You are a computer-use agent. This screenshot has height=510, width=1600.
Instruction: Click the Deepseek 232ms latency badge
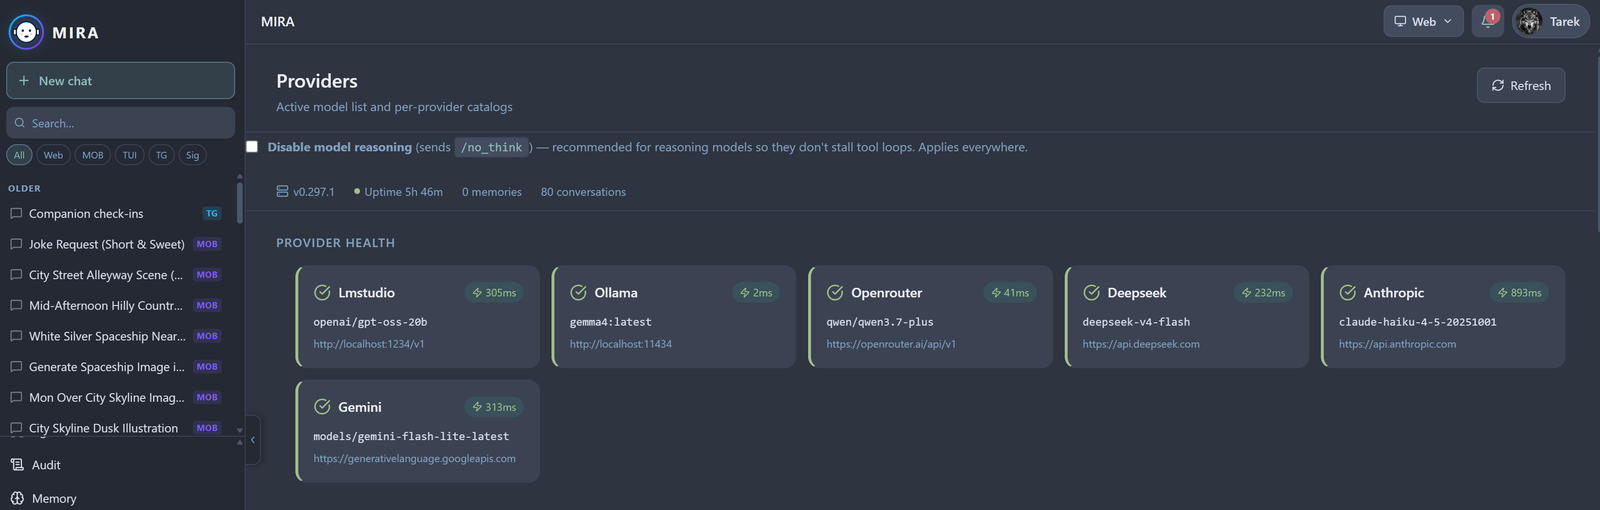pyautogui.click(x=1263, y=293)
